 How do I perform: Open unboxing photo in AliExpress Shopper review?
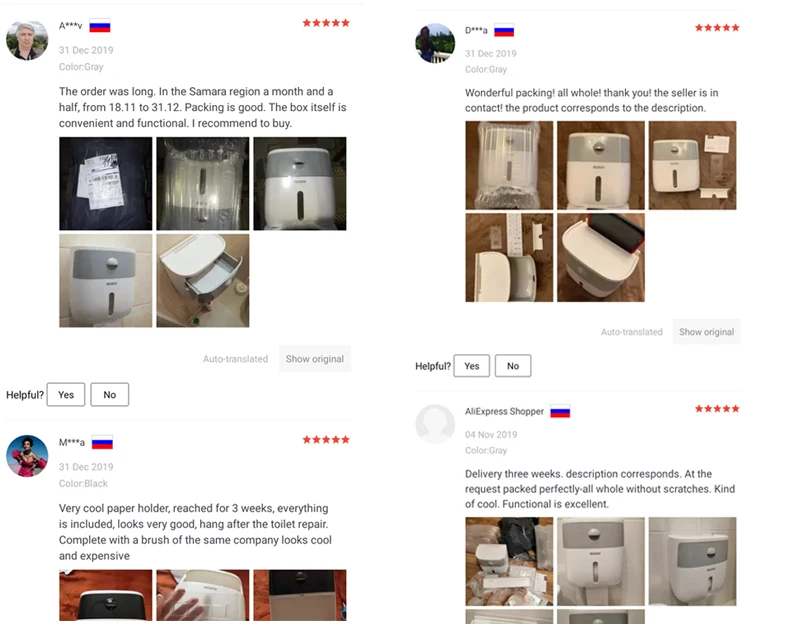tap(509, 561)
